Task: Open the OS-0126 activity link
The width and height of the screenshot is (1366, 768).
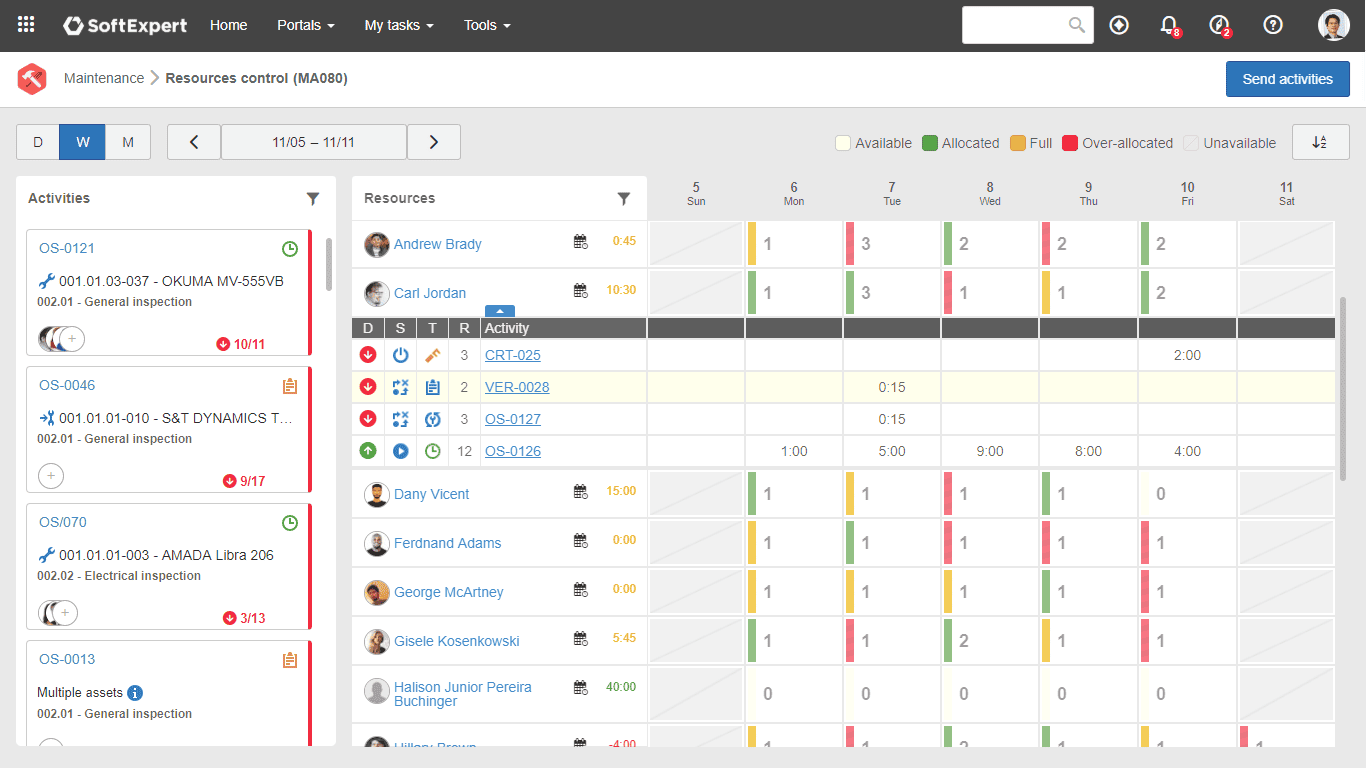Action: pos(513,450)
